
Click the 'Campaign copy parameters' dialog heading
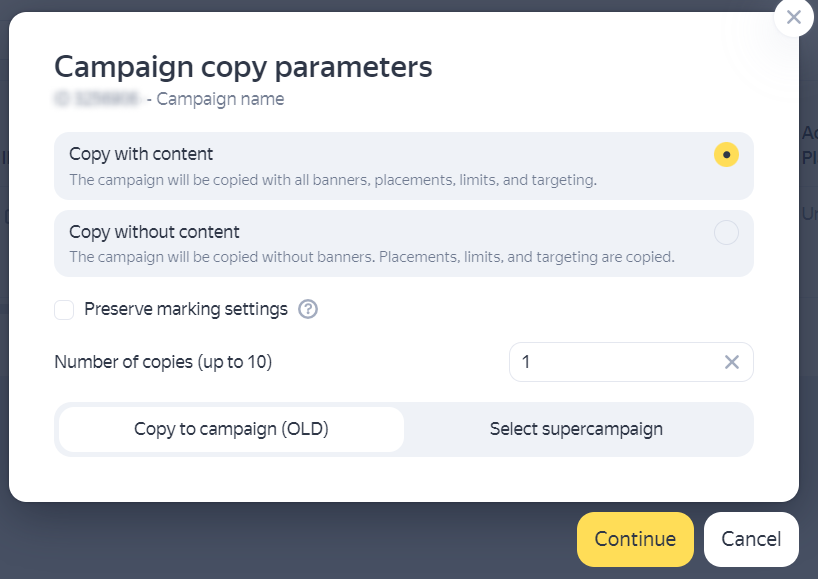(x=243, y=67)
